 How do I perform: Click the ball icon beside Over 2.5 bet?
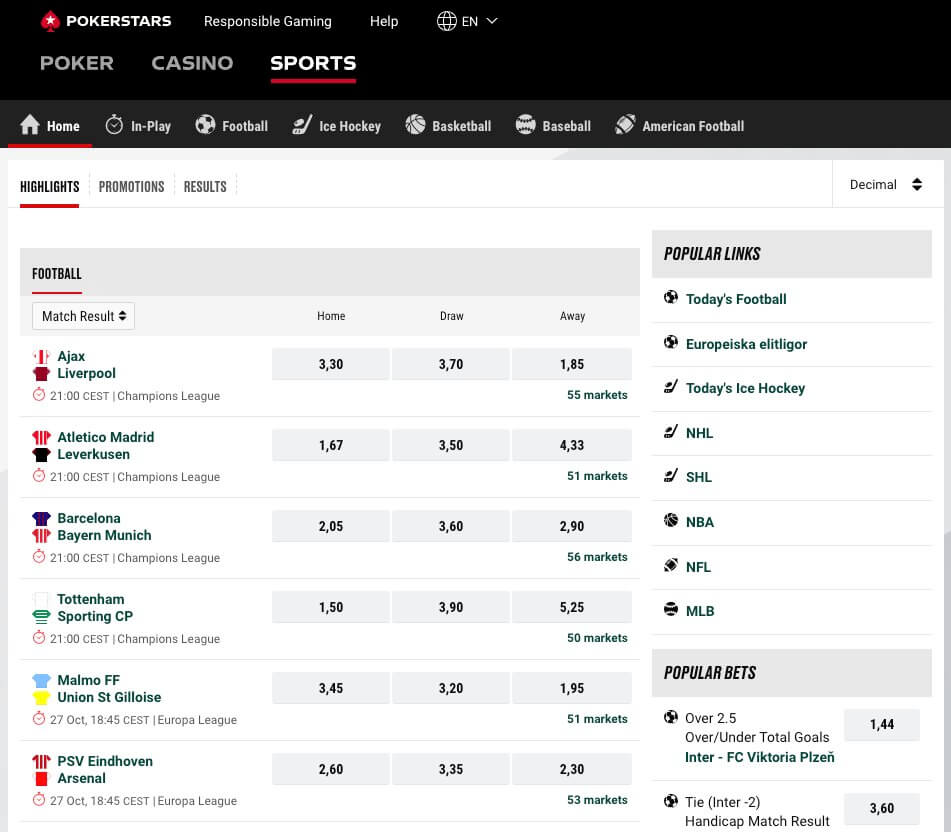click(x=671, y=717)
